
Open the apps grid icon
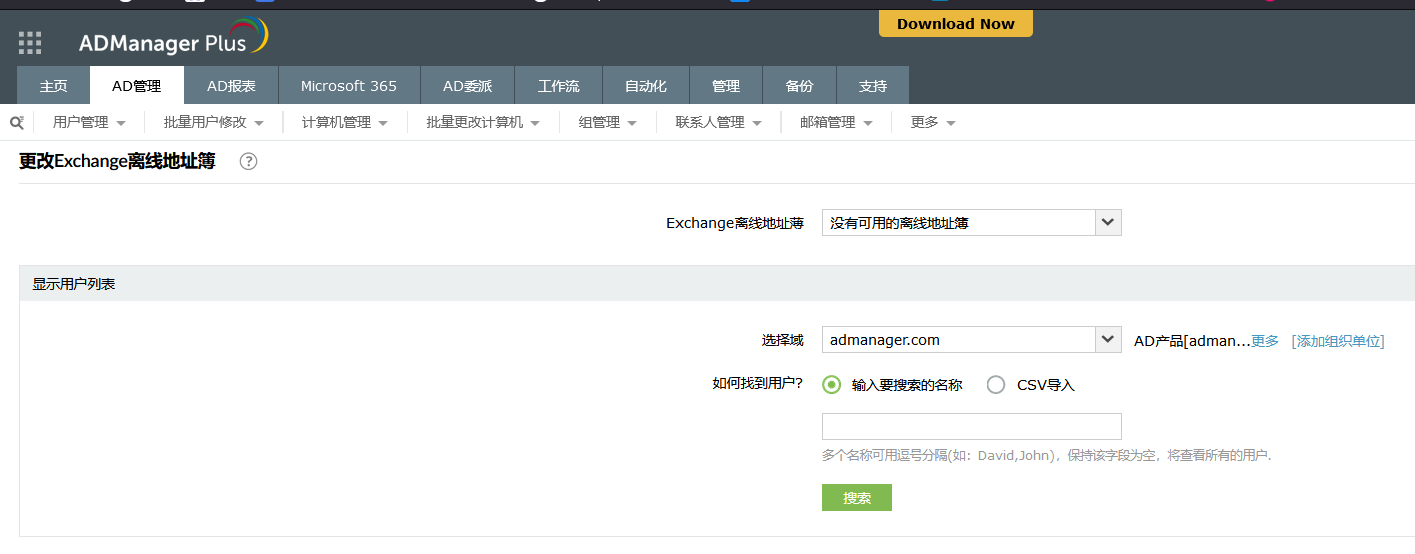point(30,43)
